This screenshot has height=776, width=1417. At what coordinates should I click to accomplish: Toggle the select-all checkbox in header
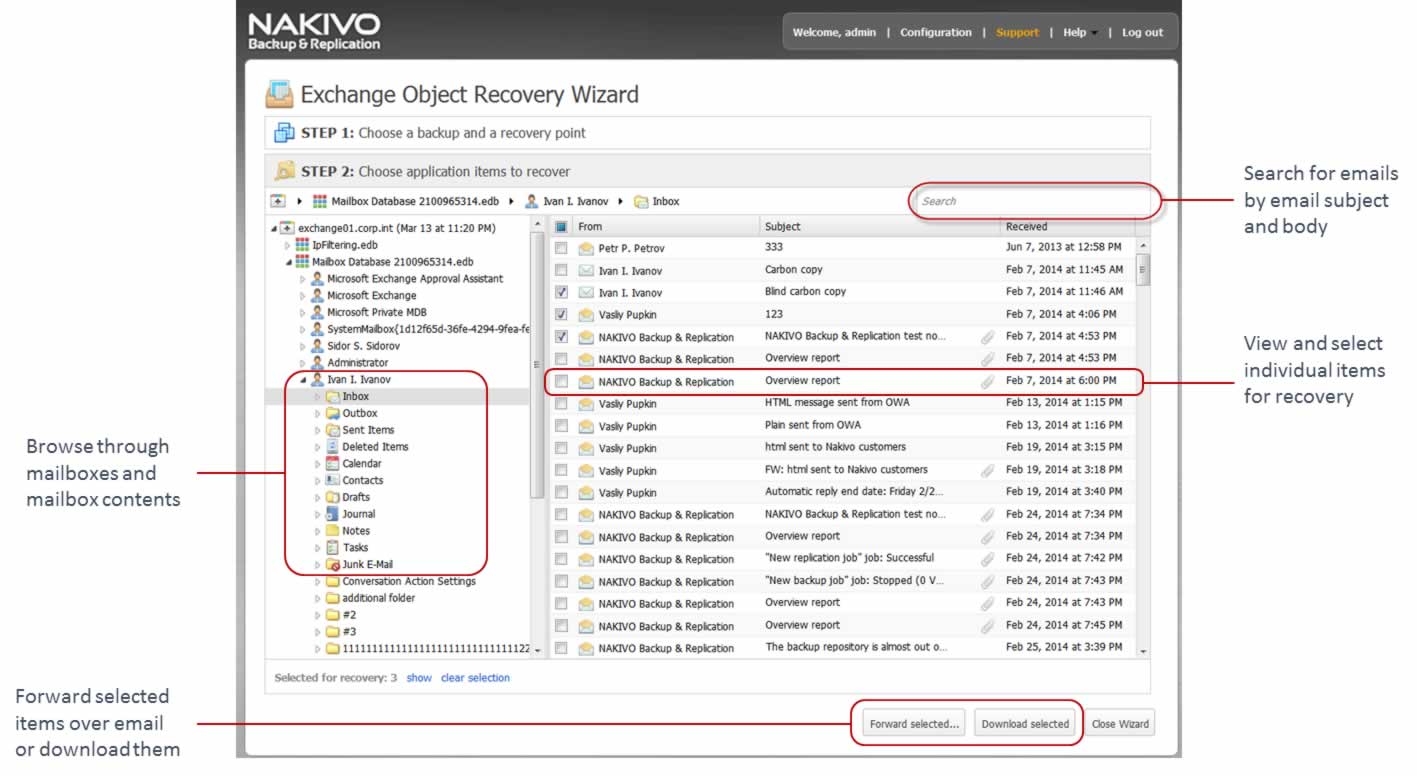[561, 227]
